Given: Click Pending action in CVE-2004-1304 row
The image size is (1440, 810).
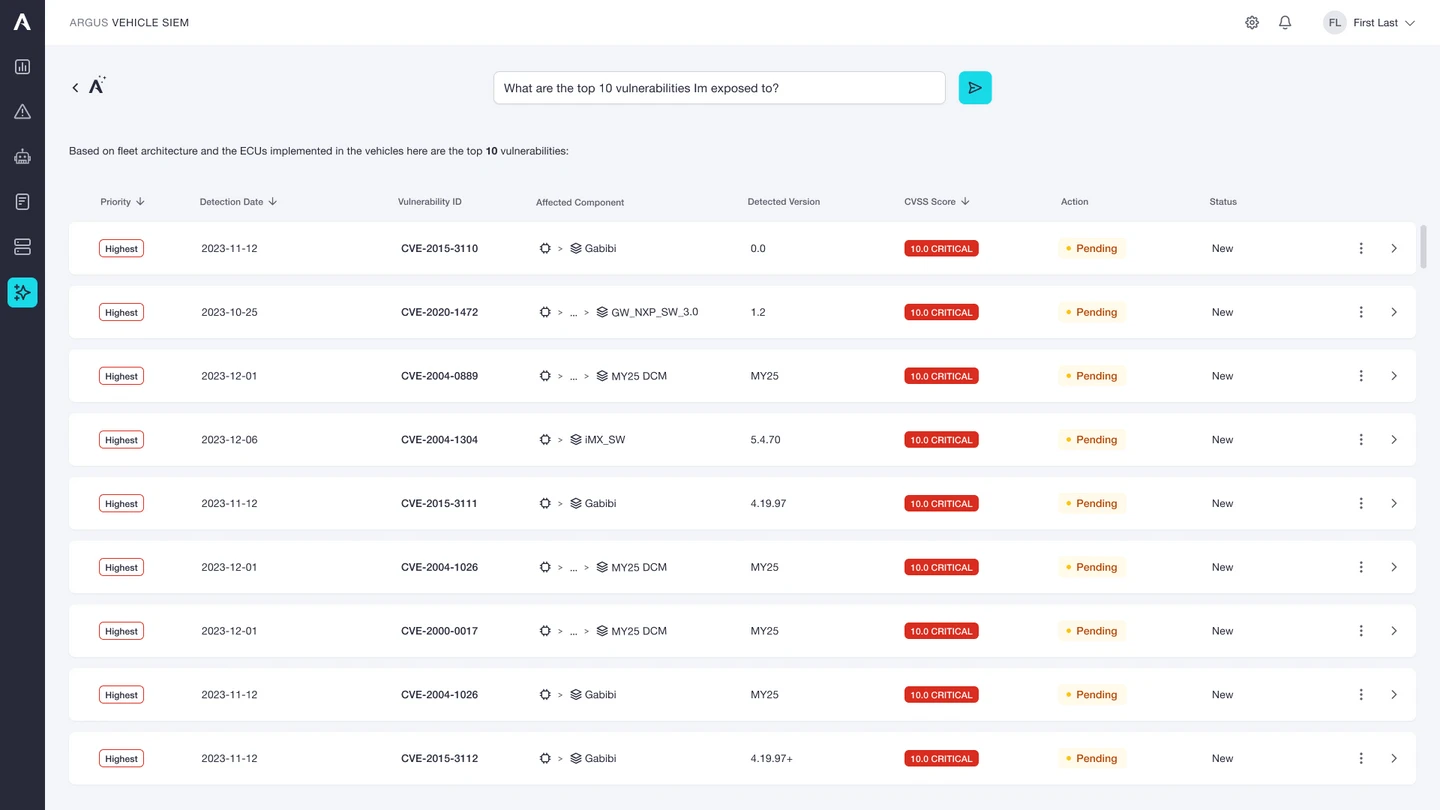Looking at the screenshot, I should click(x=1092, y=440).
